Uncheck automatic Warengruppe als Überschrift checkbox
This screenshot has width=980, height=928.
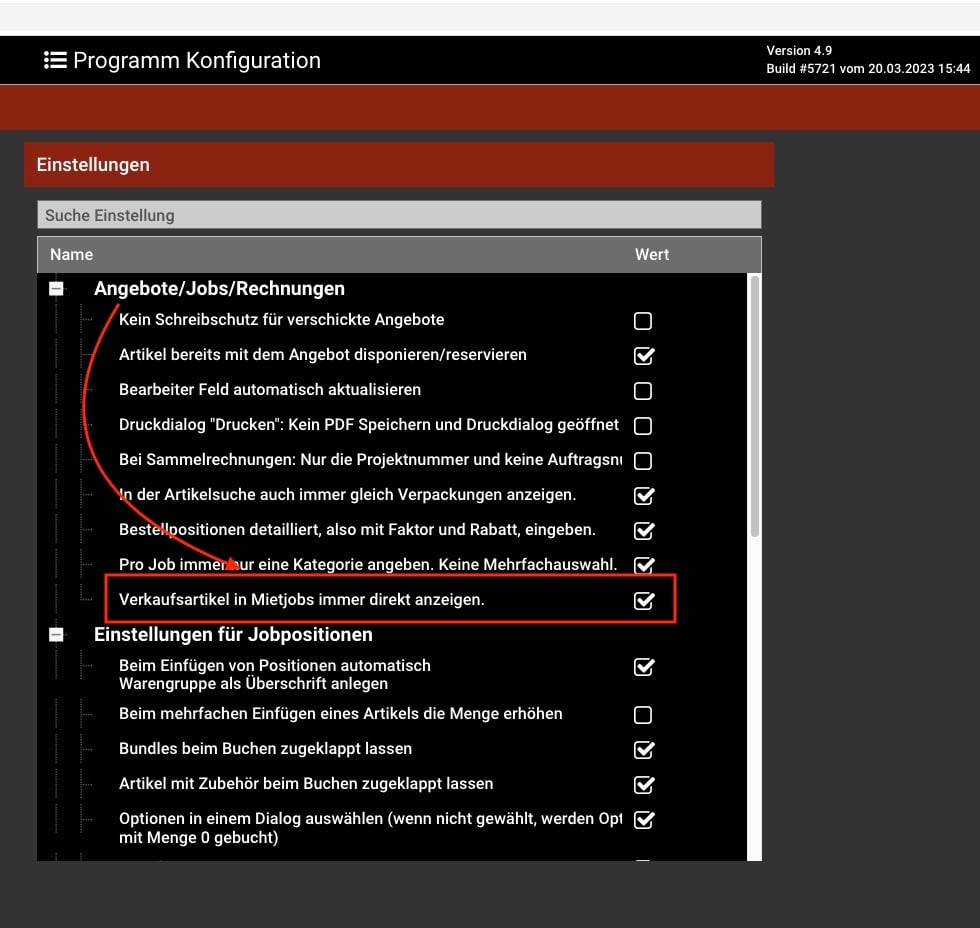pos(644,666)
